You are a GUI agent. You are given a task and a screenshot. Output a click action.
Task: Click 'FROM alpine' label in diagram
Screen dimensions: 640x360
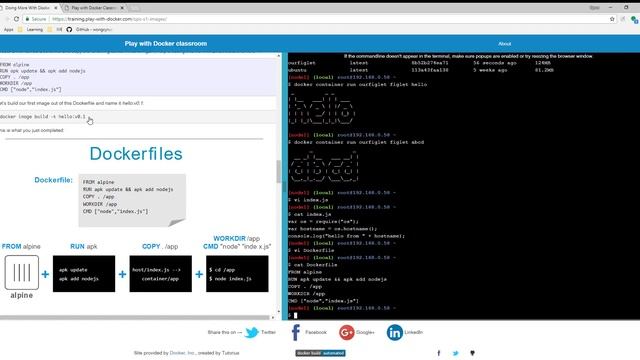pos(21,247)
